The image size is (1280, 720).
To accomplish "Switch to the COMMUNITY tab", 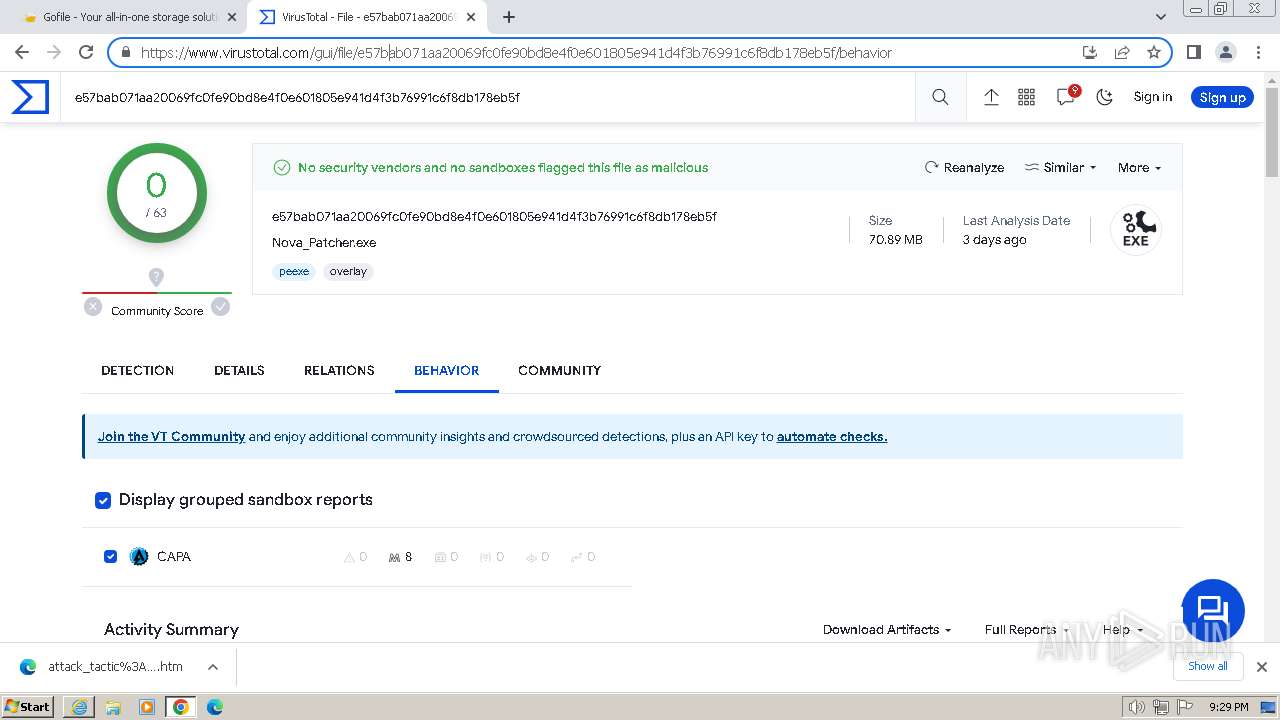I will 559,370.
